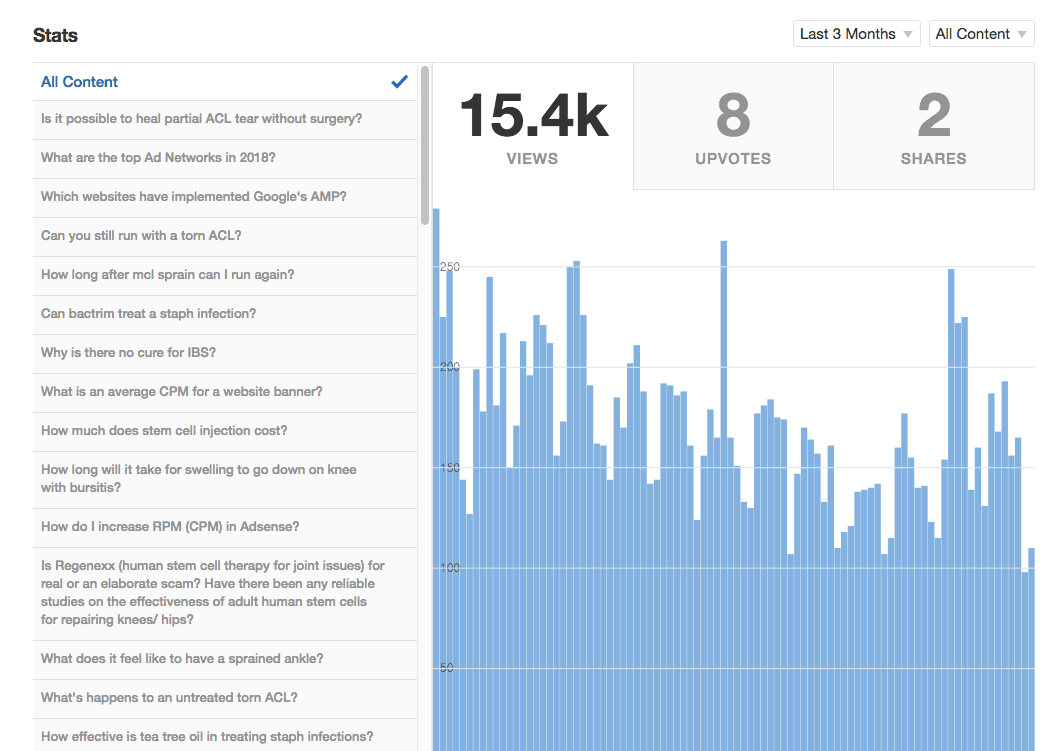Select 'Which websites have implemented Google's AMP?'
The width and height of the screenshot is (1057, 751).
(225, 198)
